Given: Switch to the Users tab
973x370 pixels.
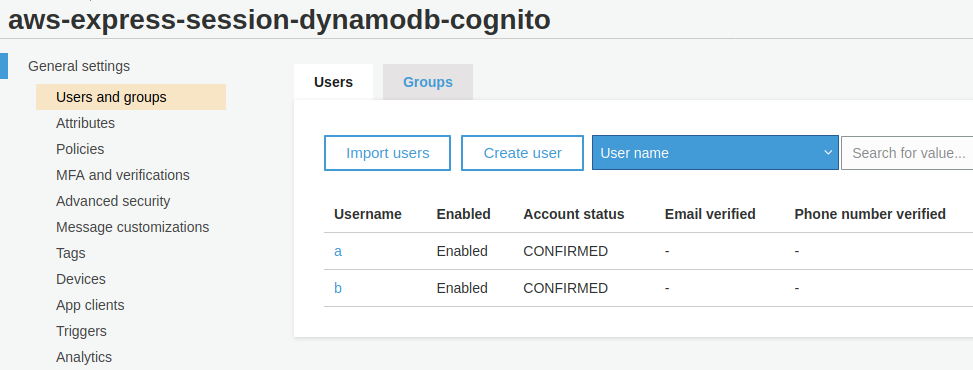Looking at the screenshot, I should tap(333, 82).
